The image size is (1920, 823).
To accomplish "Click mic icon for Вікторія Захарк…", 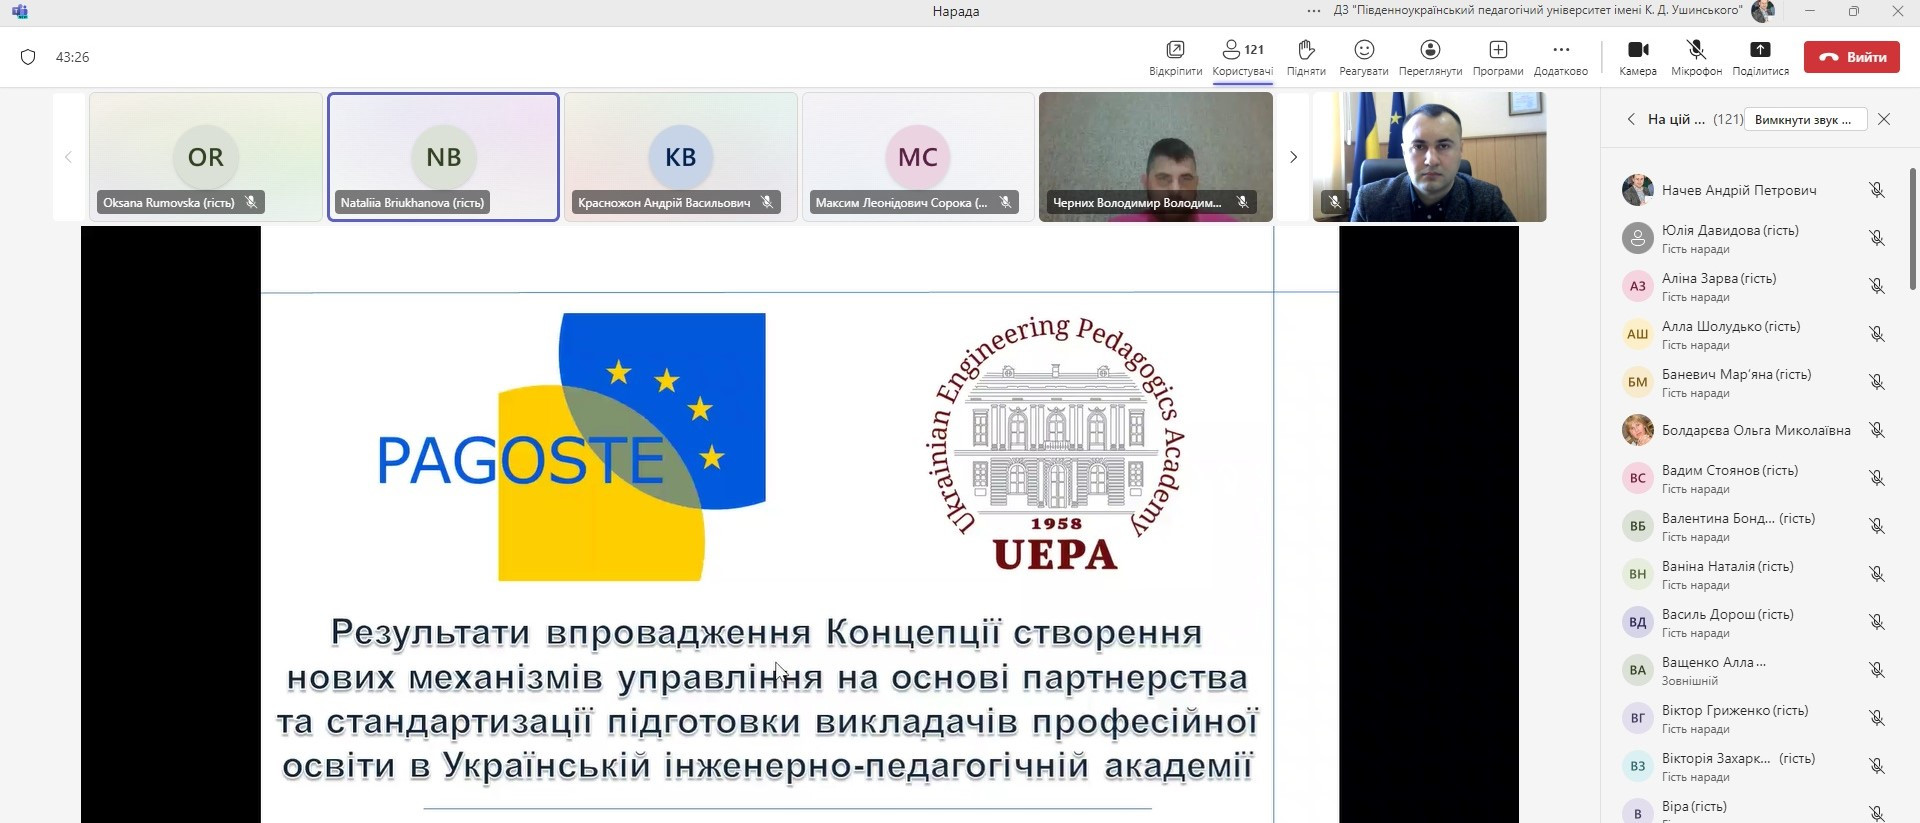I will click(x=1877, y=766).
